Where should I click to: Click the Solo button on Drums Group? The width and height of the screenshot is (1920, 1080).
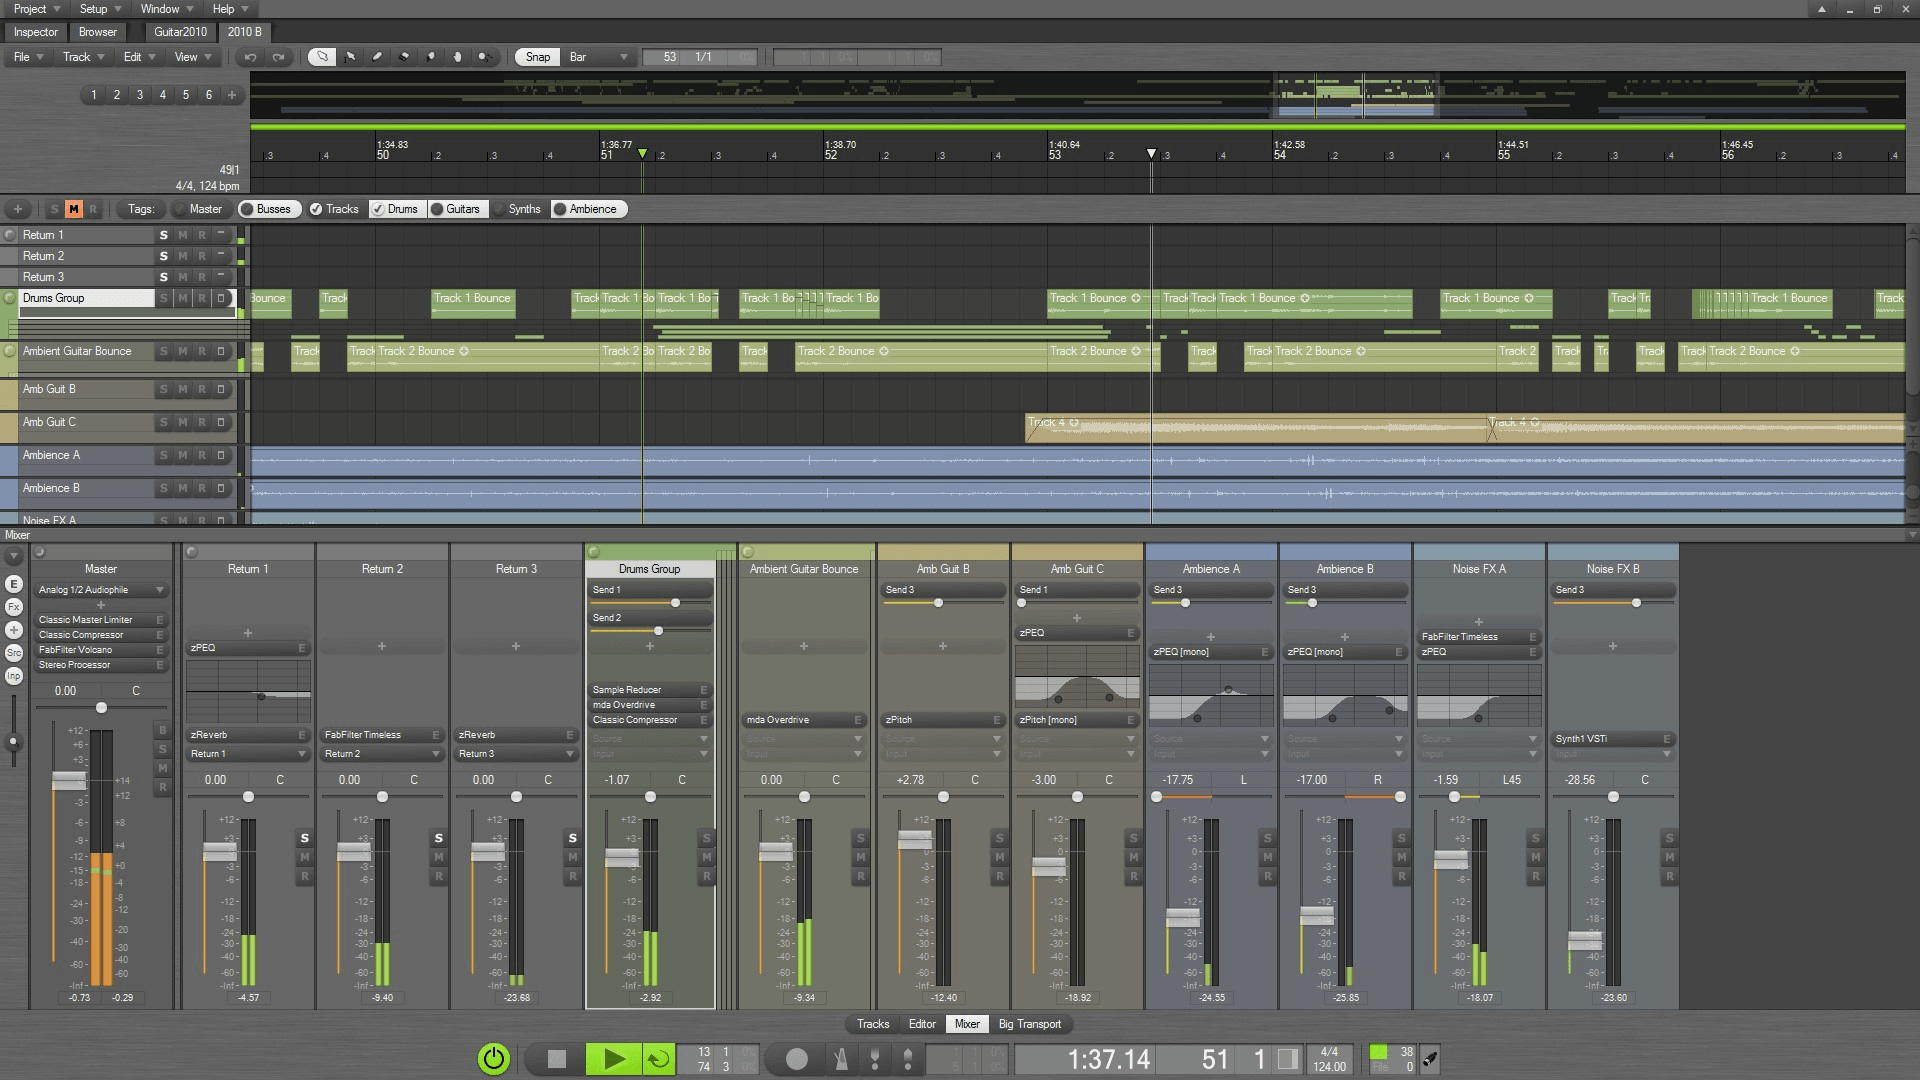pyautogui.click(x=162, y=297)
